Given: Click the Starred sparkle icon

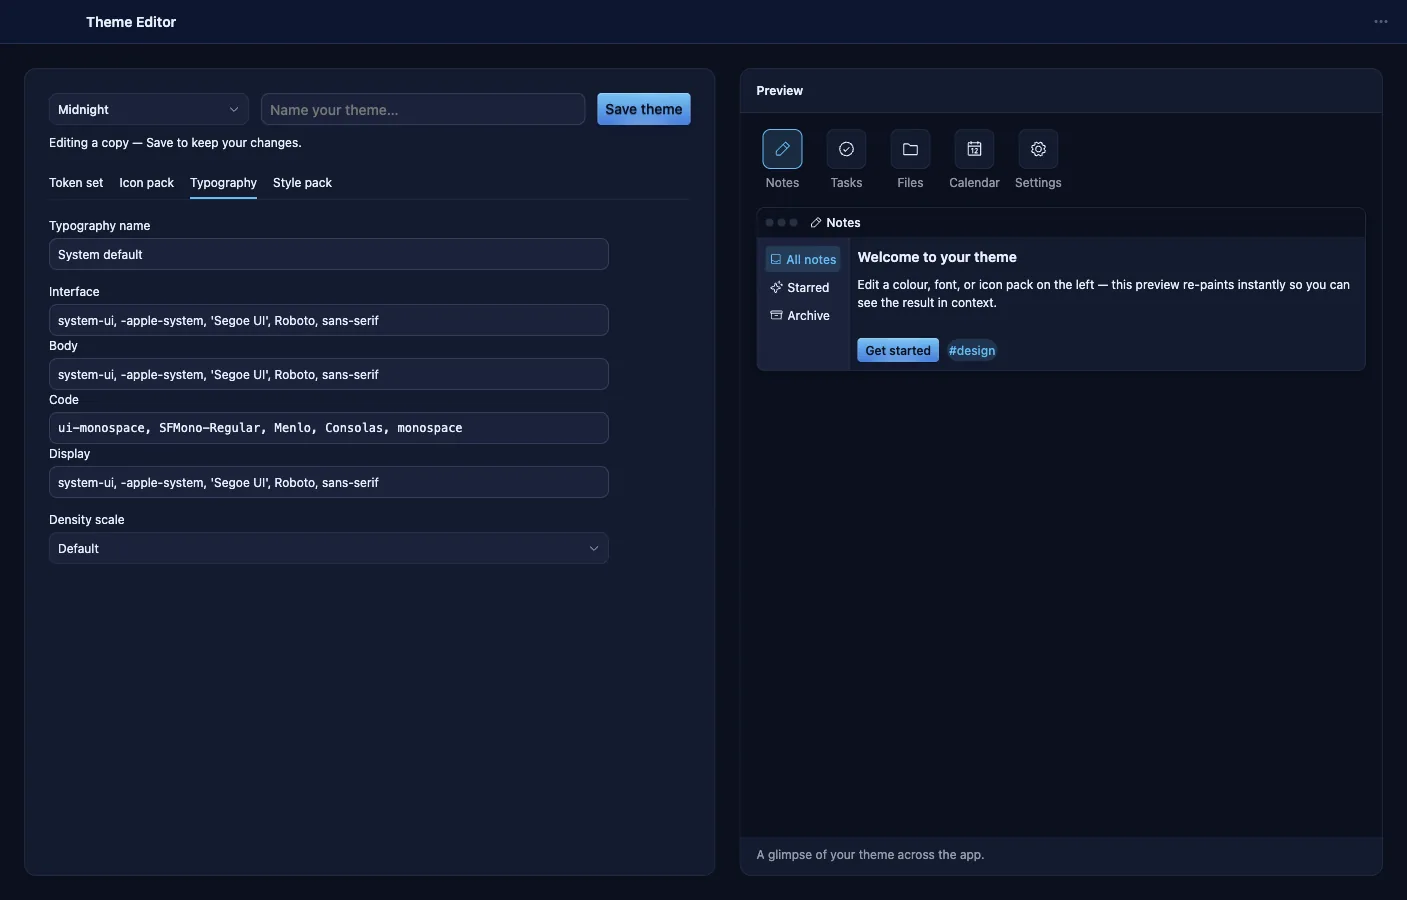Looking at the screenshot, I should (x=776, y=288).
